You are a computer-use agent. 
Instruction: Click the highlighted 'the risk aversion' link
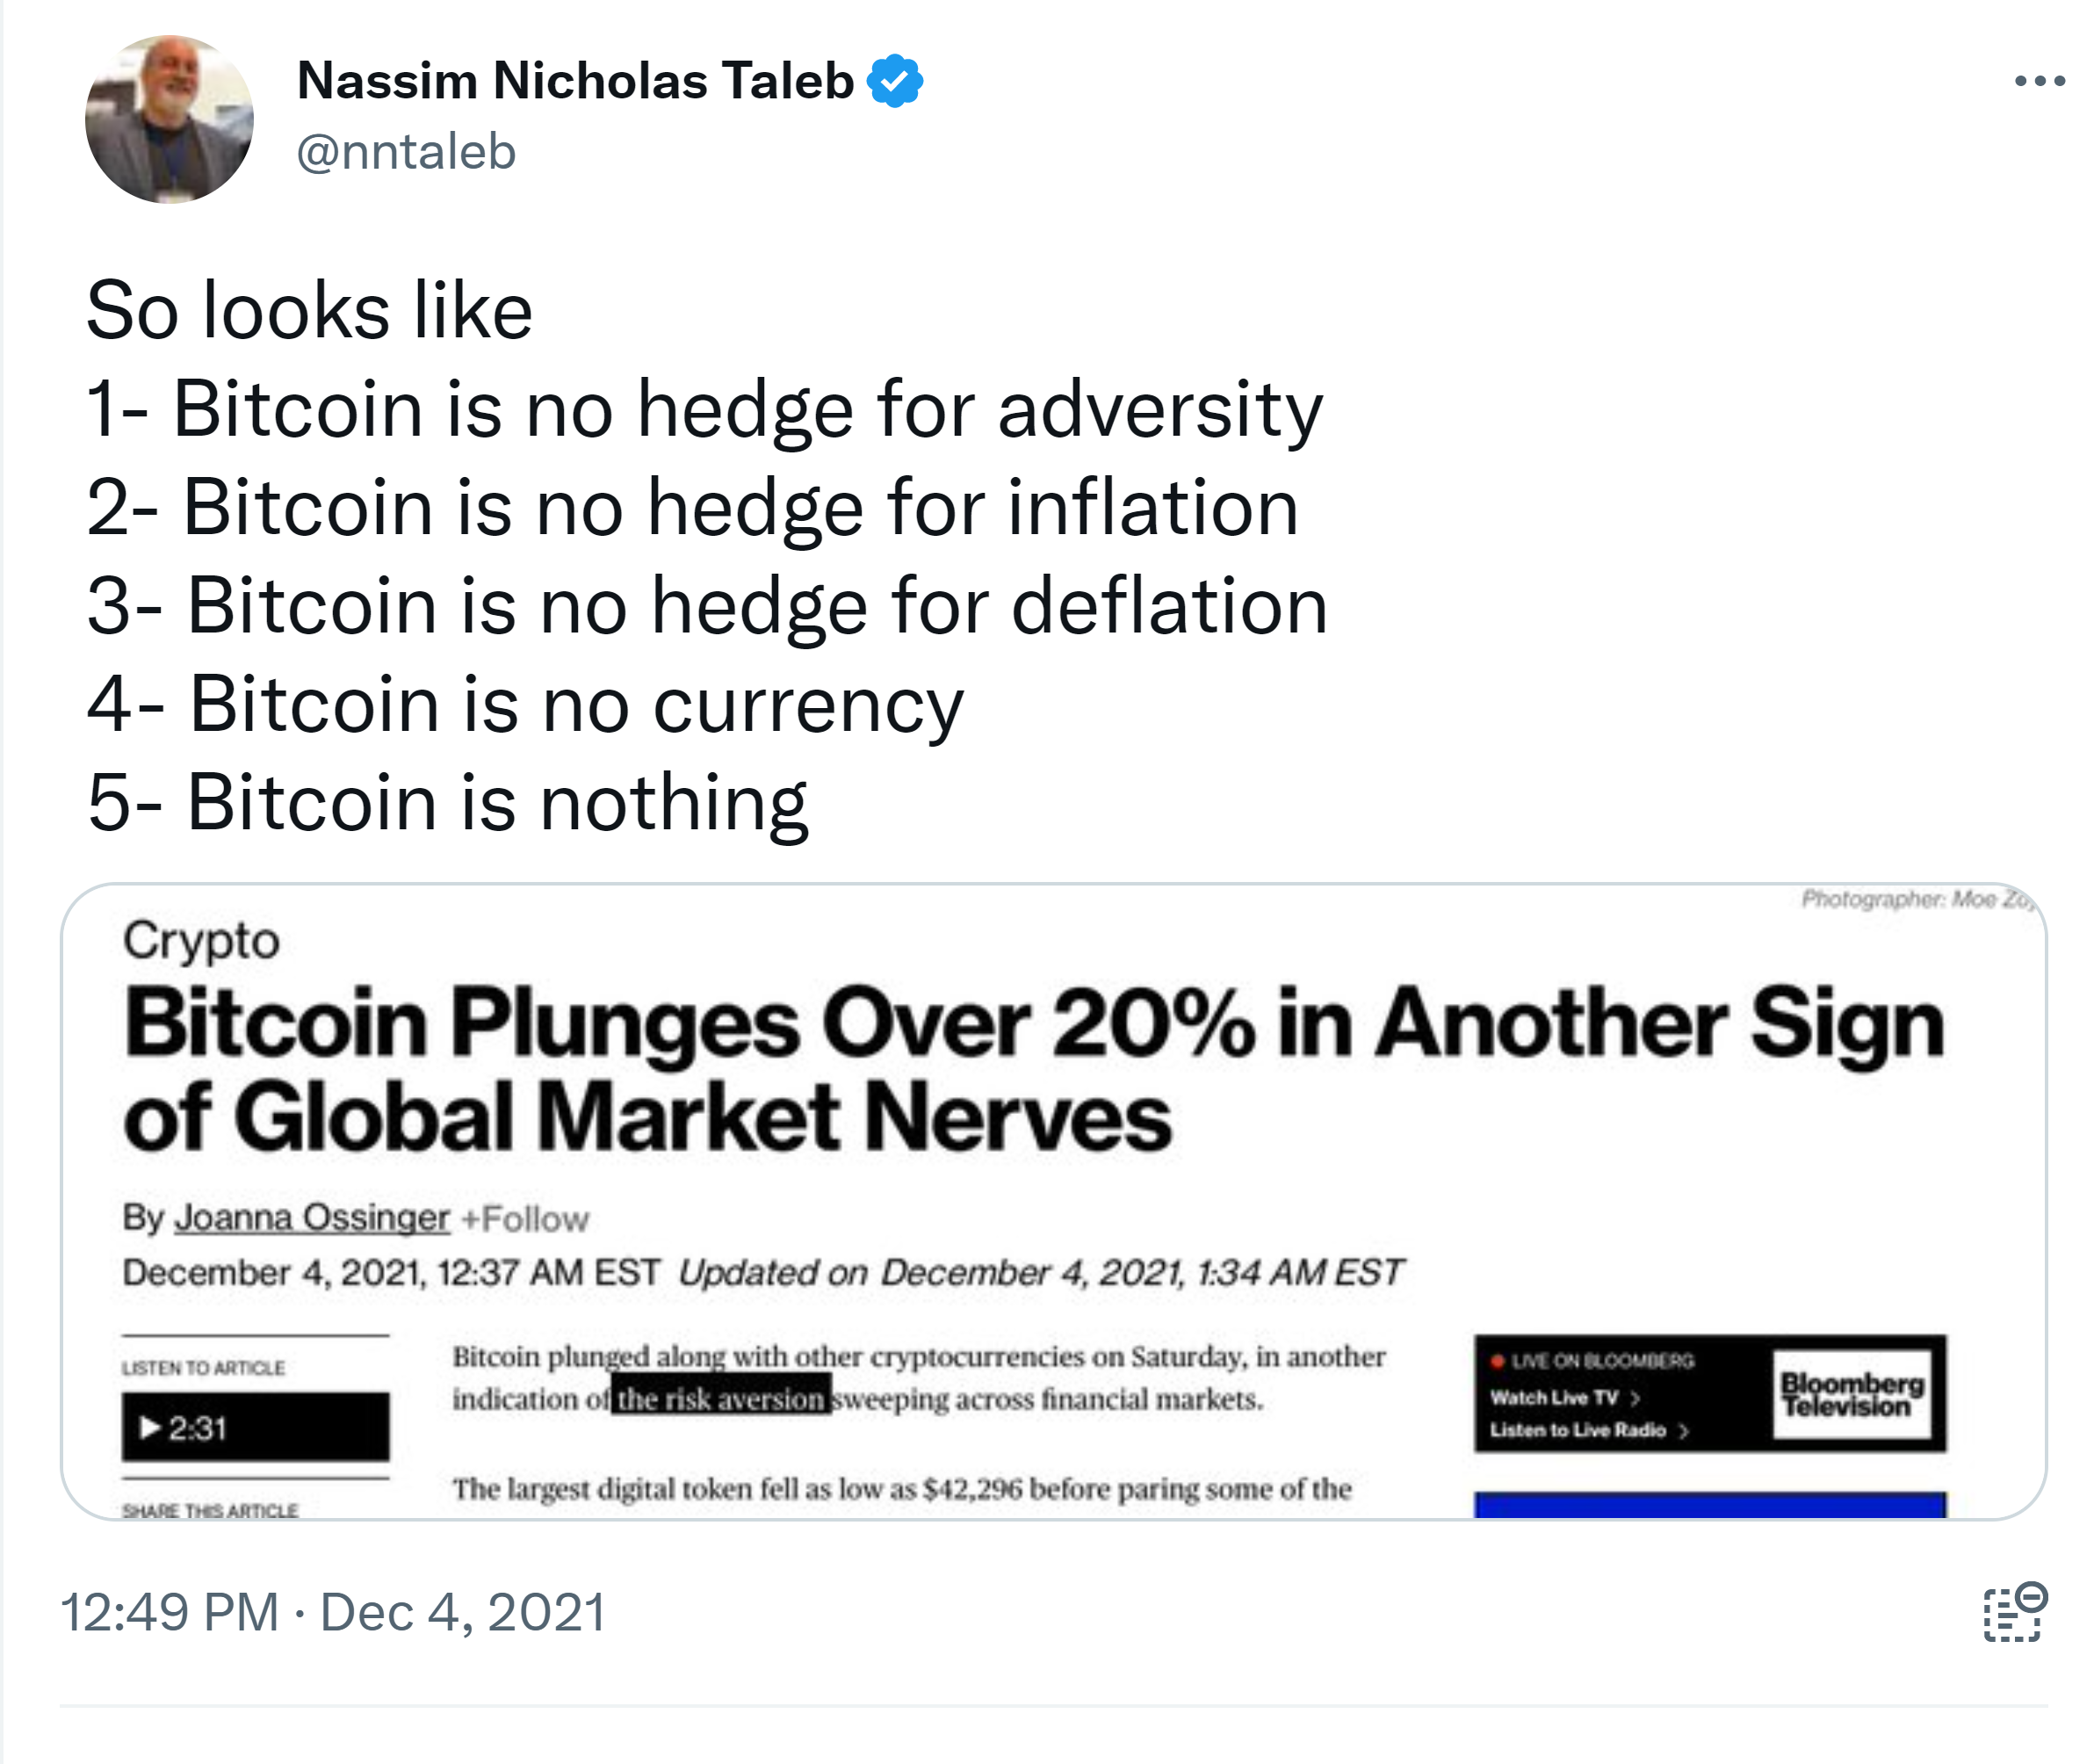720,1399
